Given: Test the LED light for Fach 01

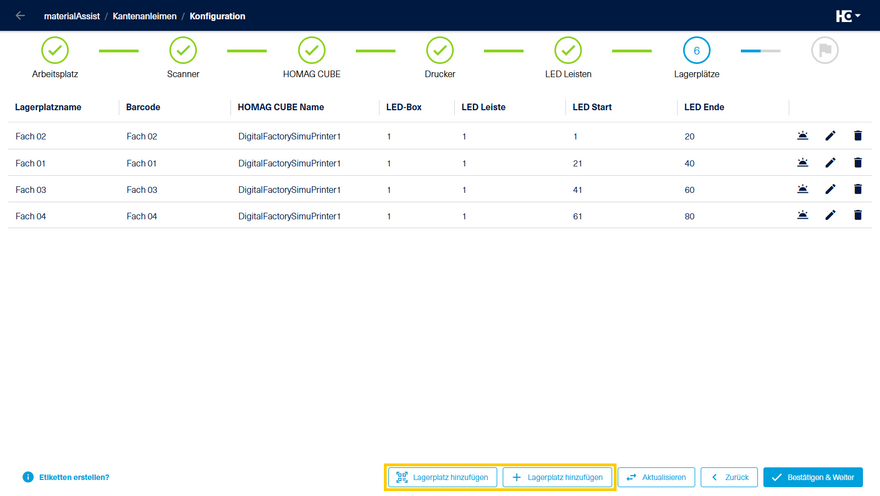Looking at the screenshot, I should pos(803,163).
